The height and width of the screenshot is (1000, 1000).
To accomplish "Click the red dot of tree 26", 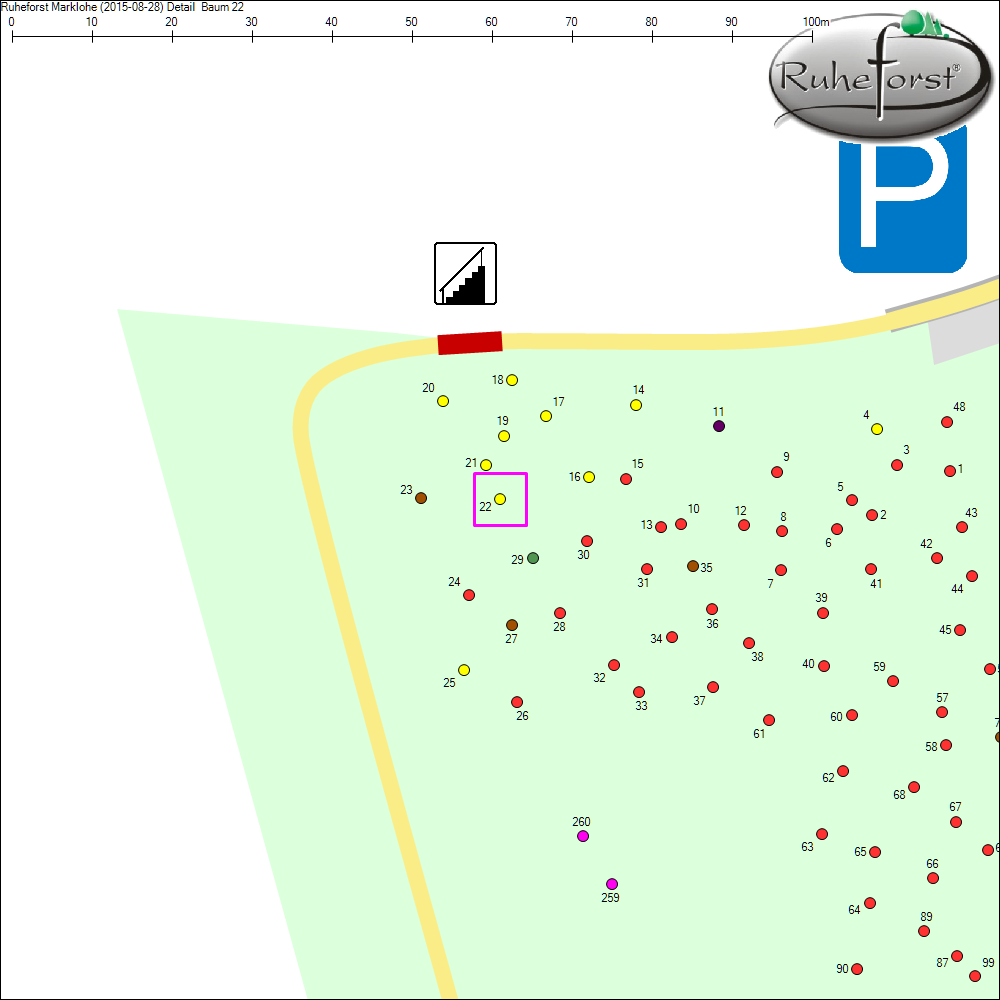I will click(517, 702).
